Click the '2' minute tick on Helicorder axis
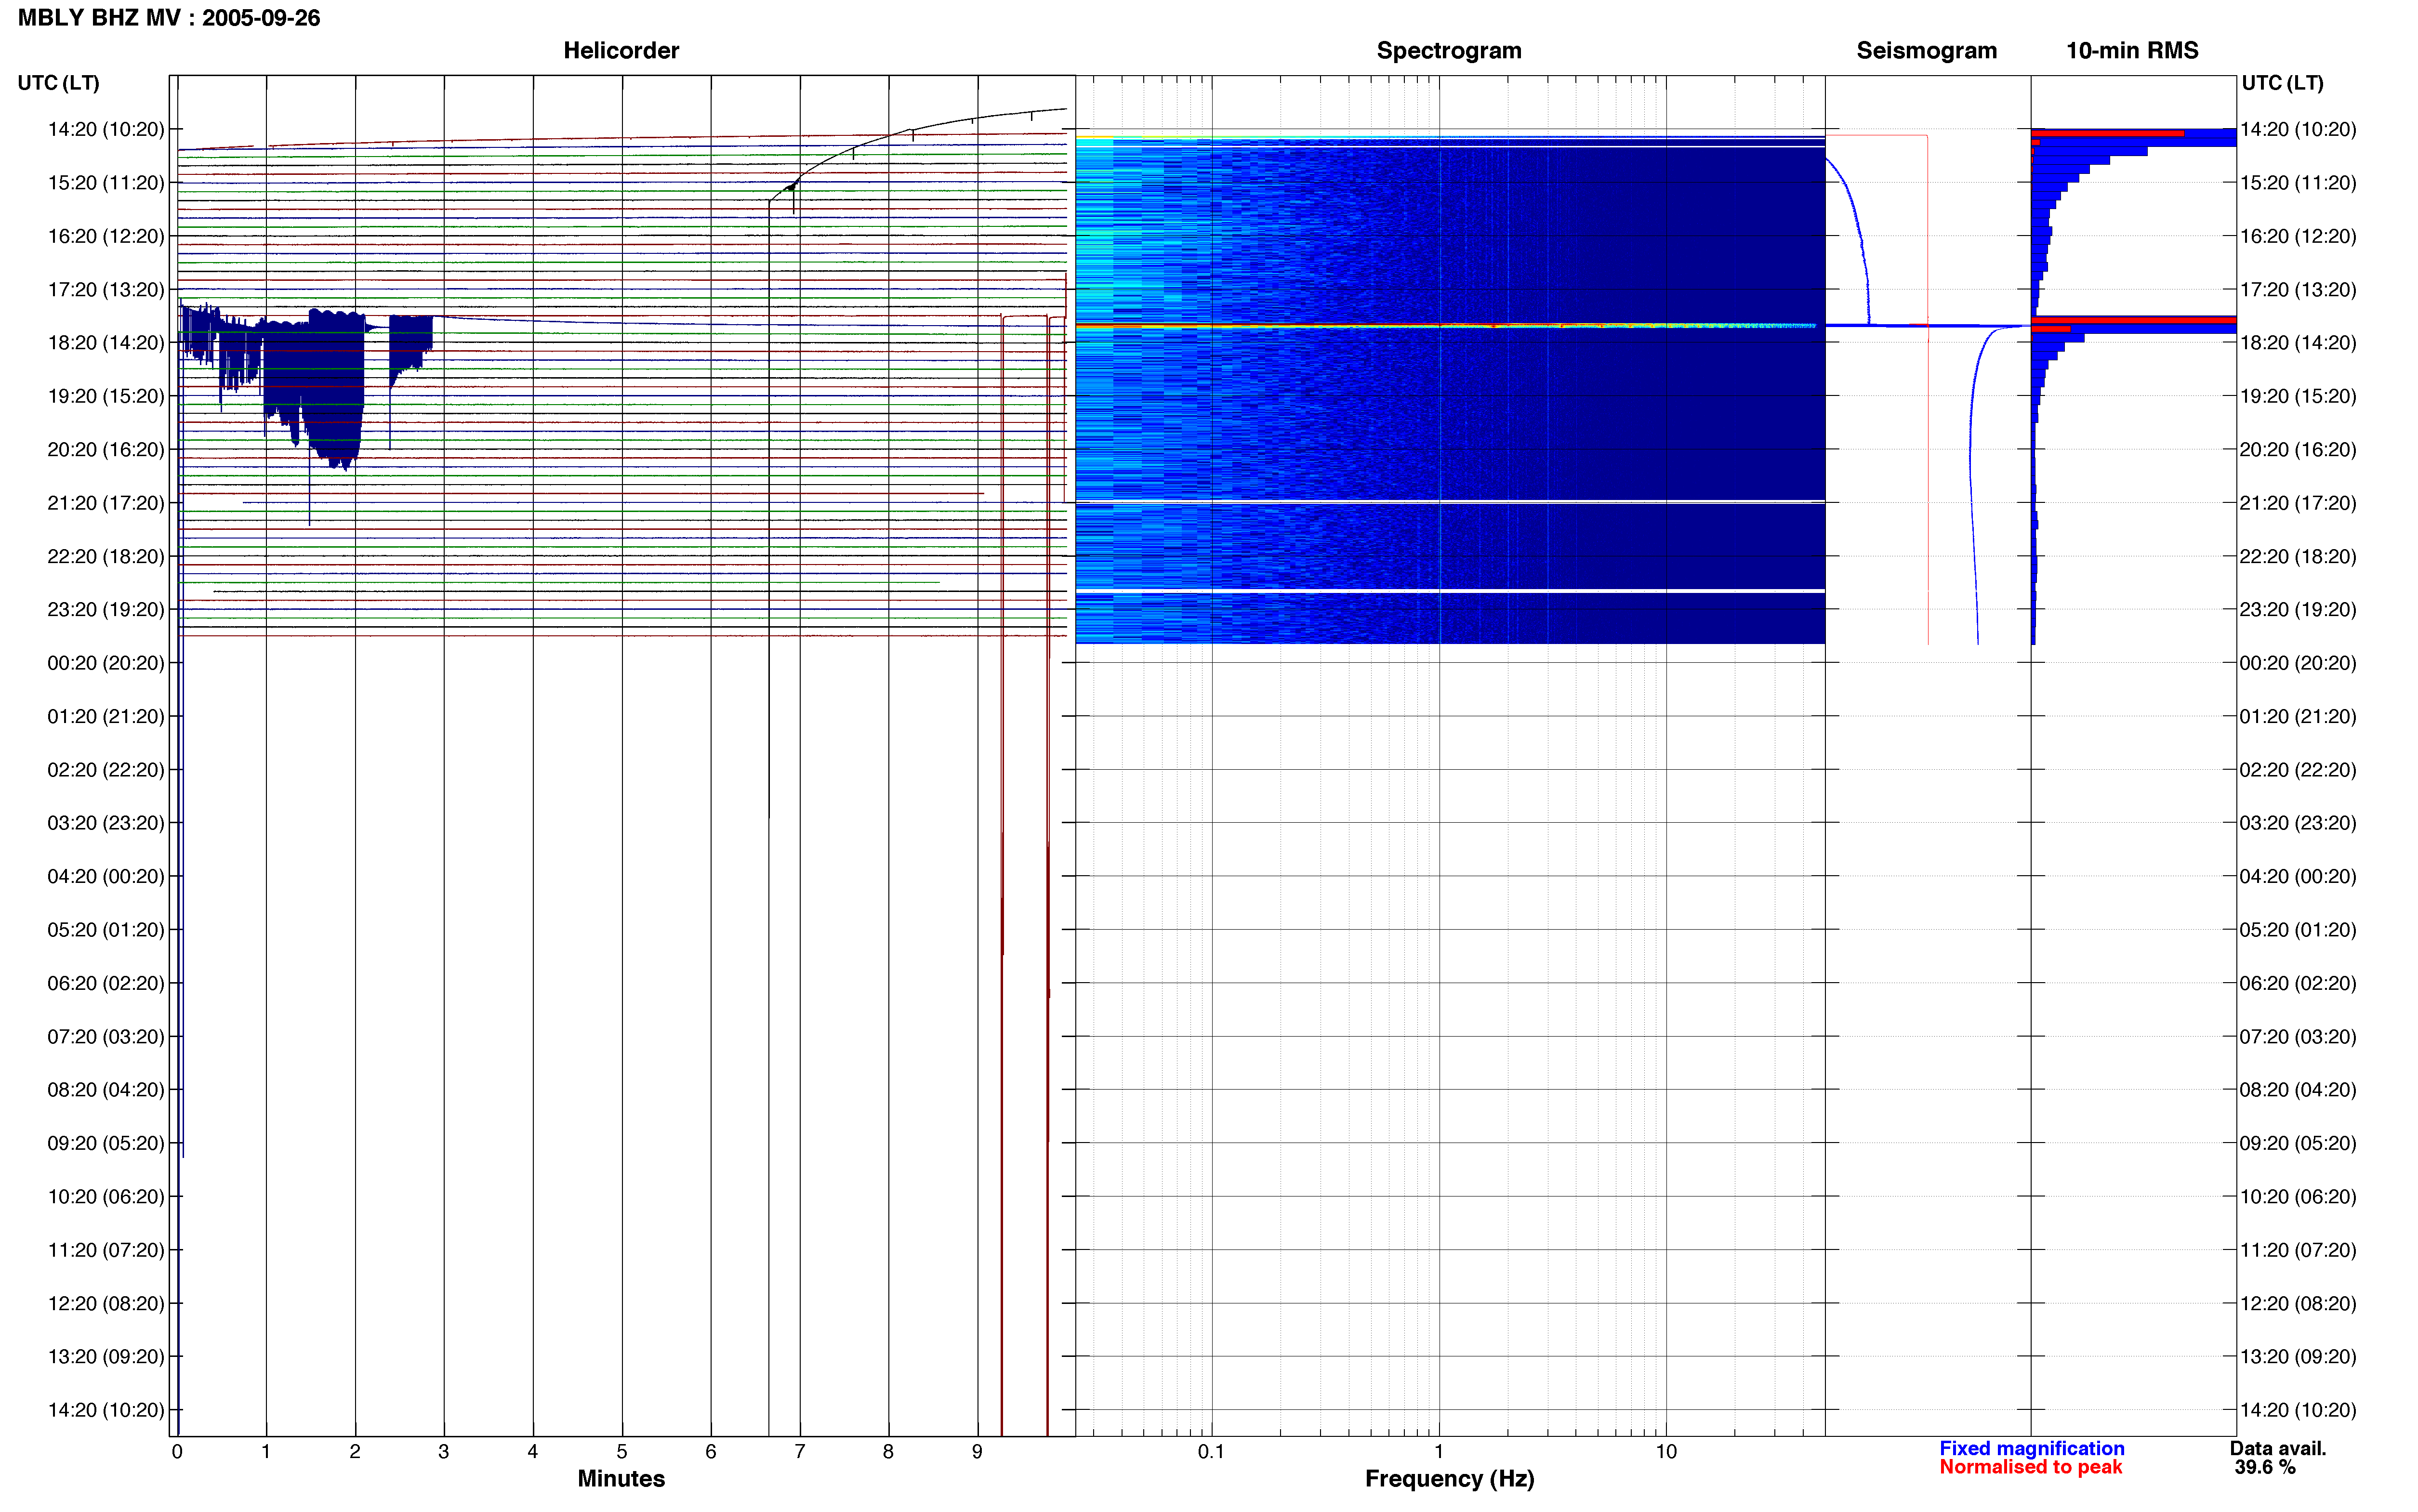Screen dimensions: 2418x1512 click(x=355, y=1452)
